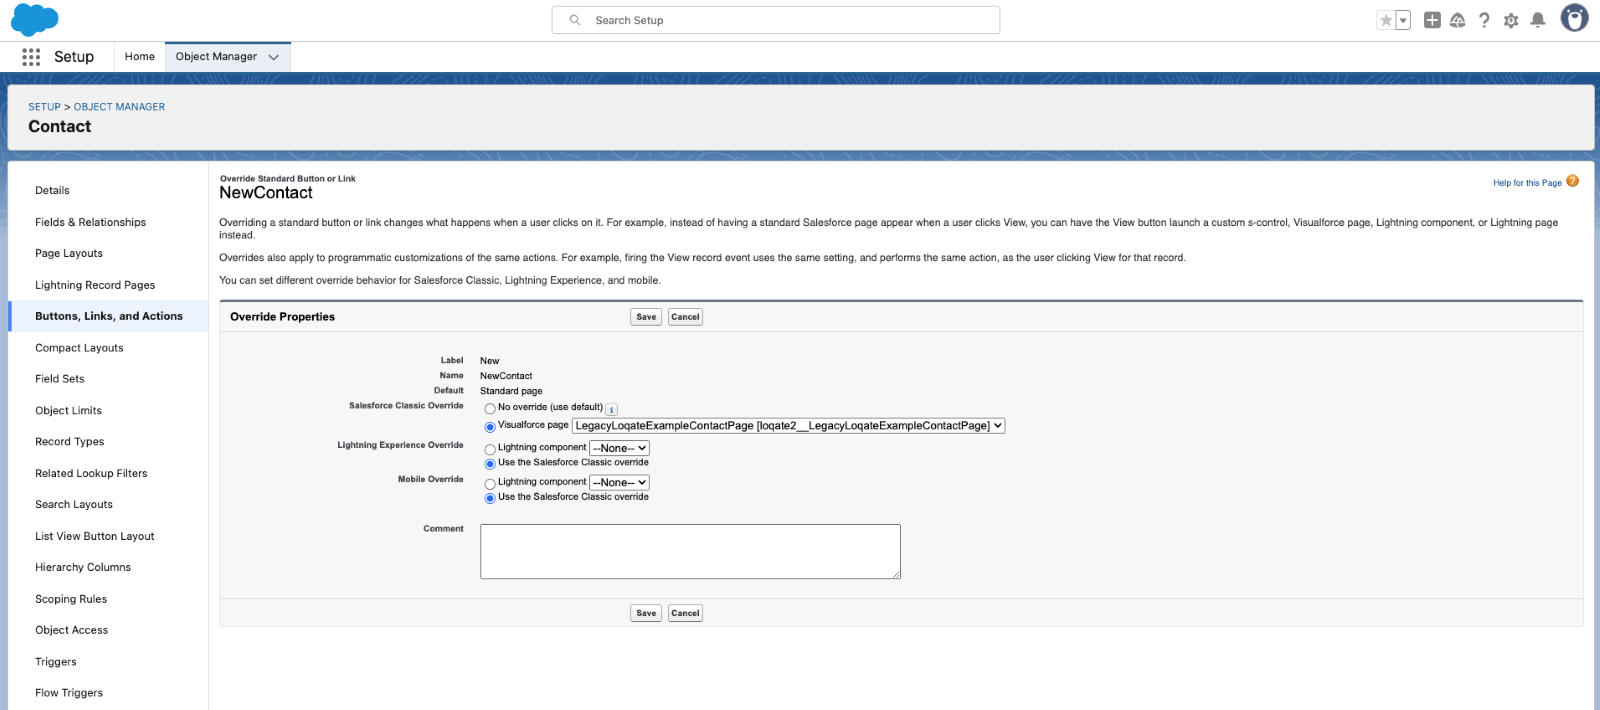Open Search Layouts in the sidebar
1600x710 pixels.
pos(74,504)
